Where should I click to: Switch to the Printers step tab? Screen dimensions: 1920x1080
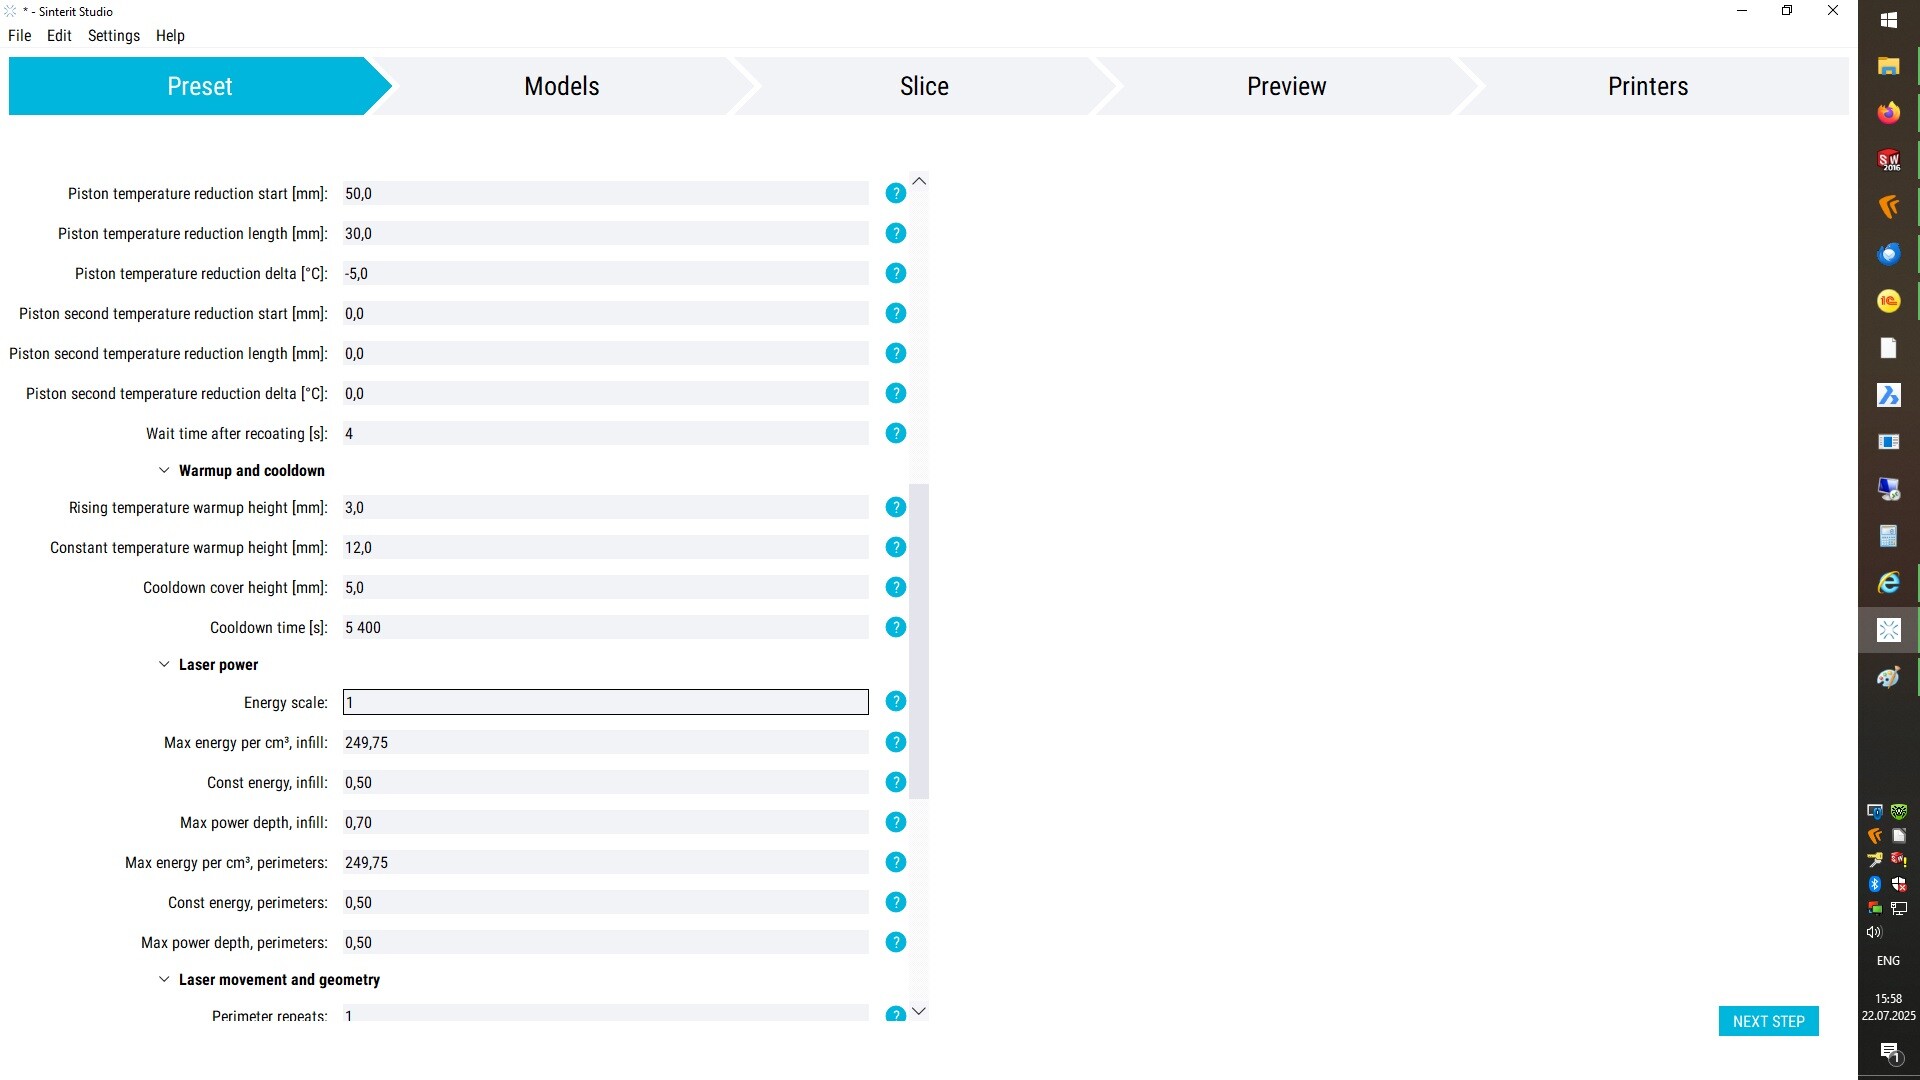(x=1648, y=86)
